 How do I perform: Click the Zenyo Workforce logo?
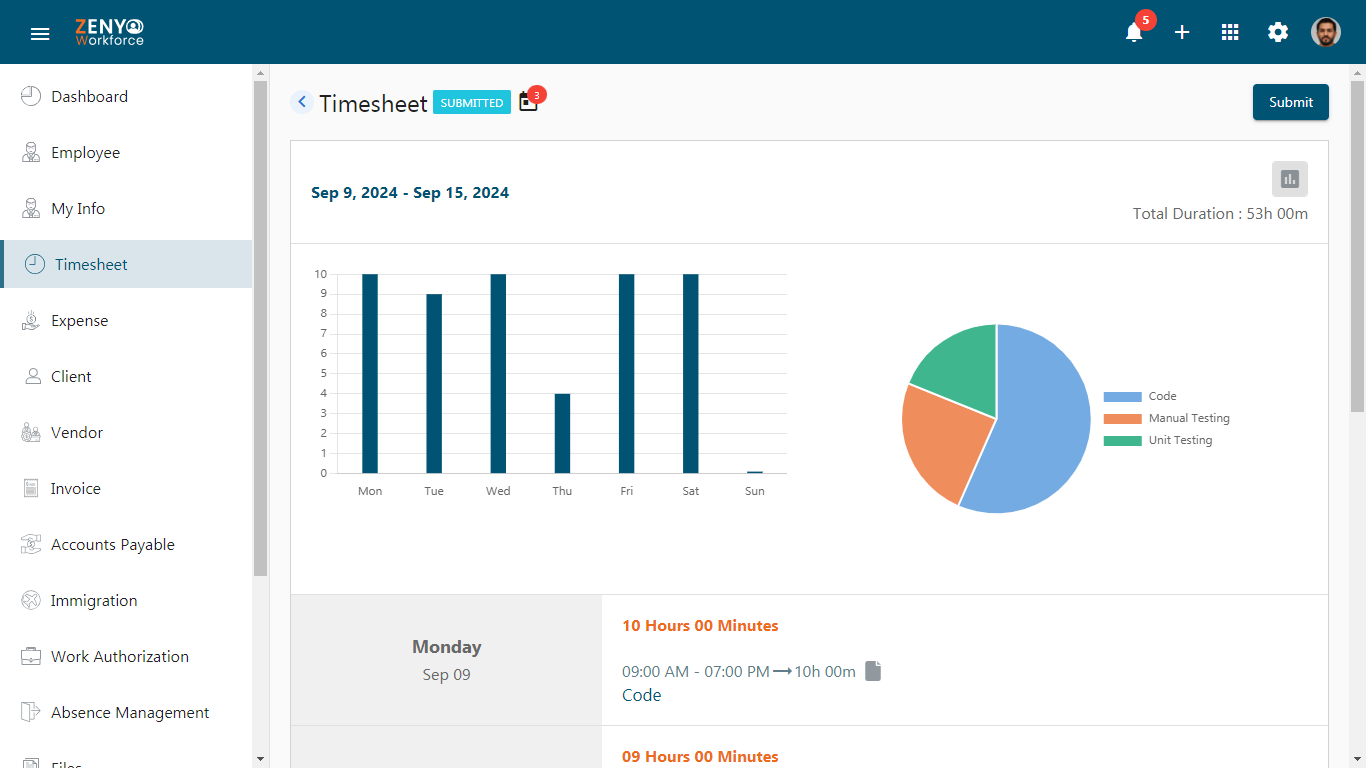[109, 32]
